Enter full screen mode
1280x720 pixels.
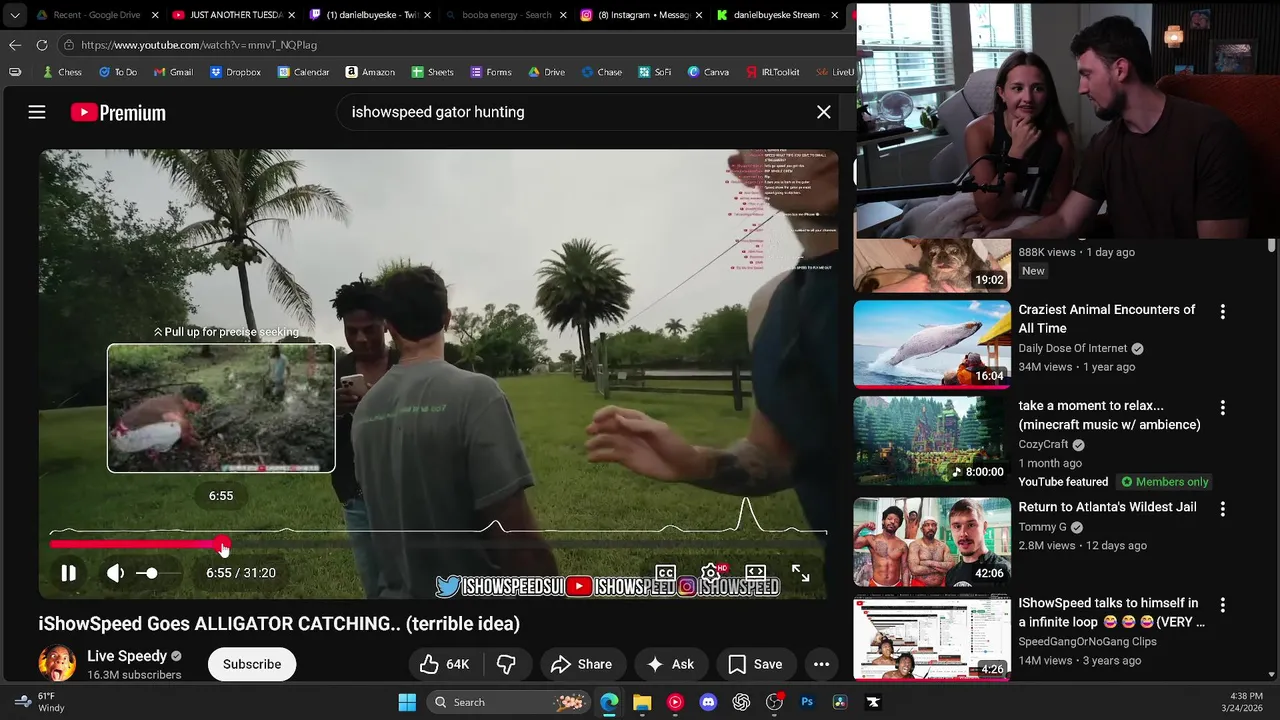(801, 573)
